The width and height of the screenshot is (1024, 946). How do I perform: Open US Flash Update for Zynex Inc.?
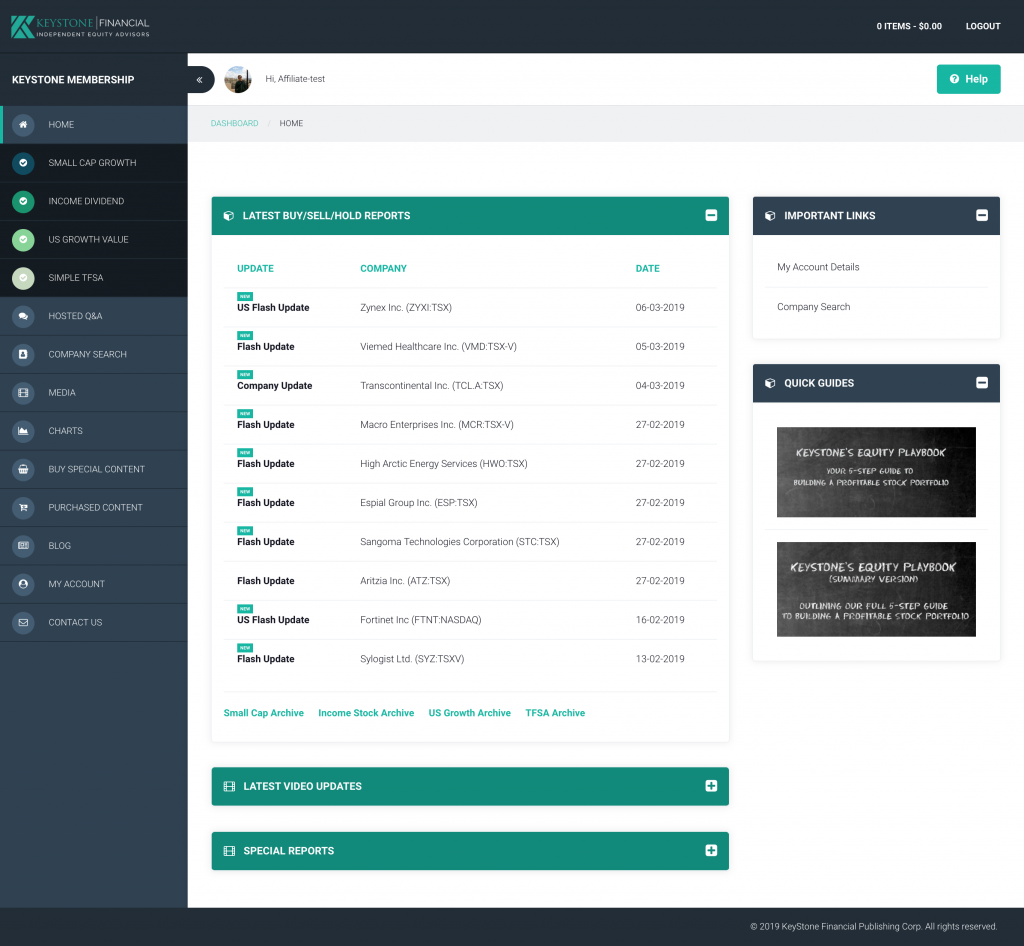[x=273, y=307]
